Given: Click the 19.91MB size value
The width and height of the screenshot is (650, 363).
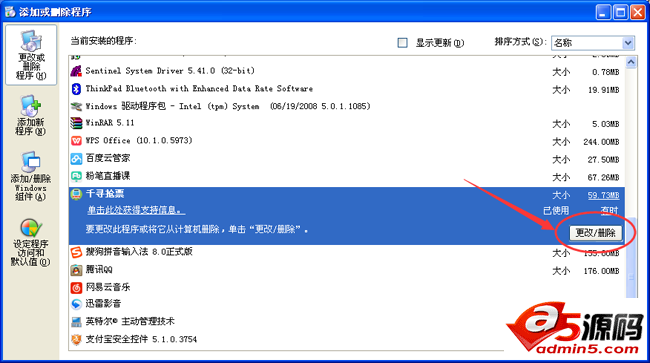Looking at the screenshot, I should click(603, 90).
